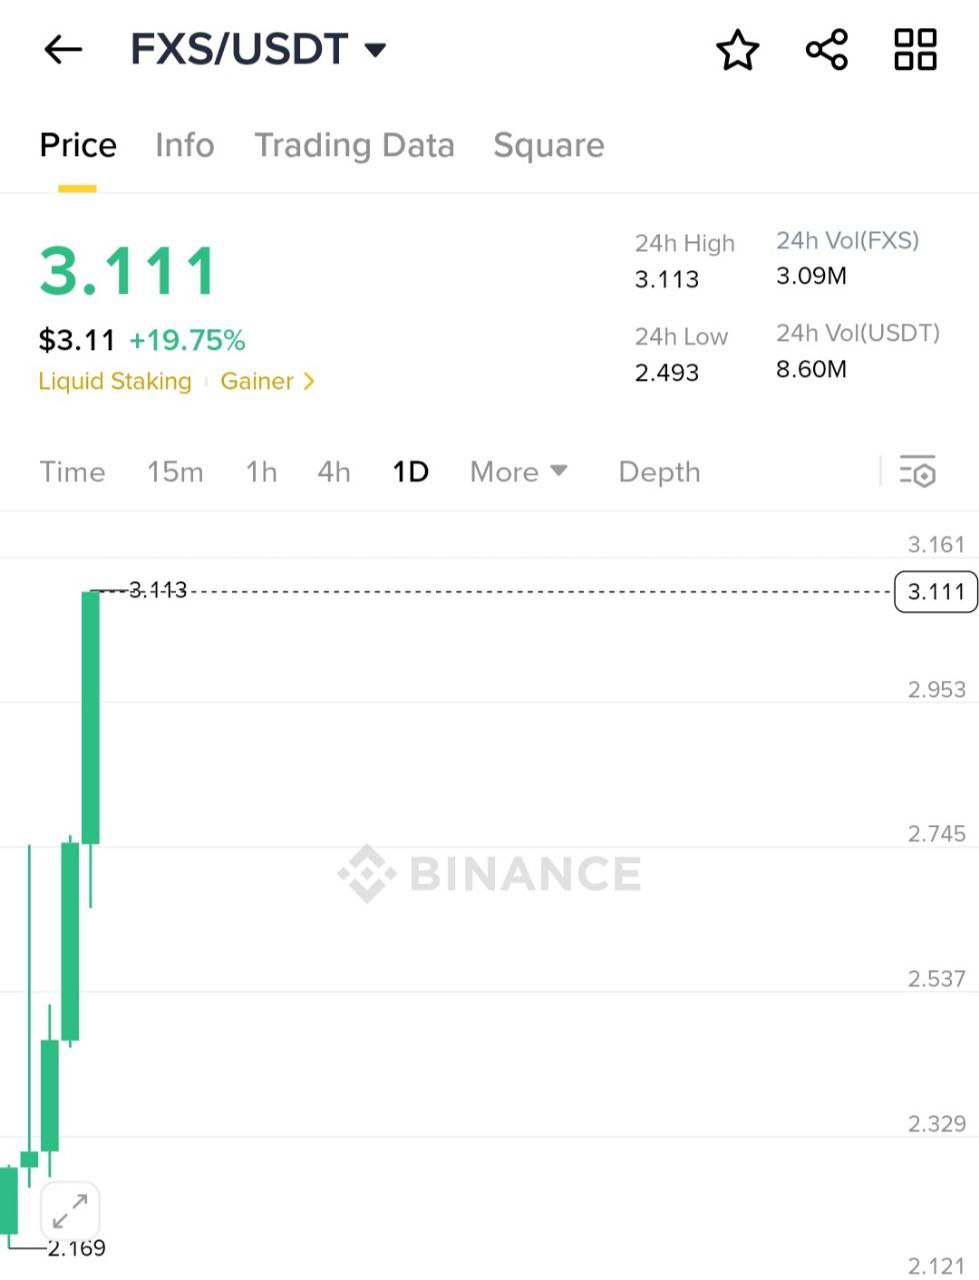The width and height of the screenshot is (979, 1280).
Task: Switch to the Trading Data tab
Action: click(x=354, y=146)
